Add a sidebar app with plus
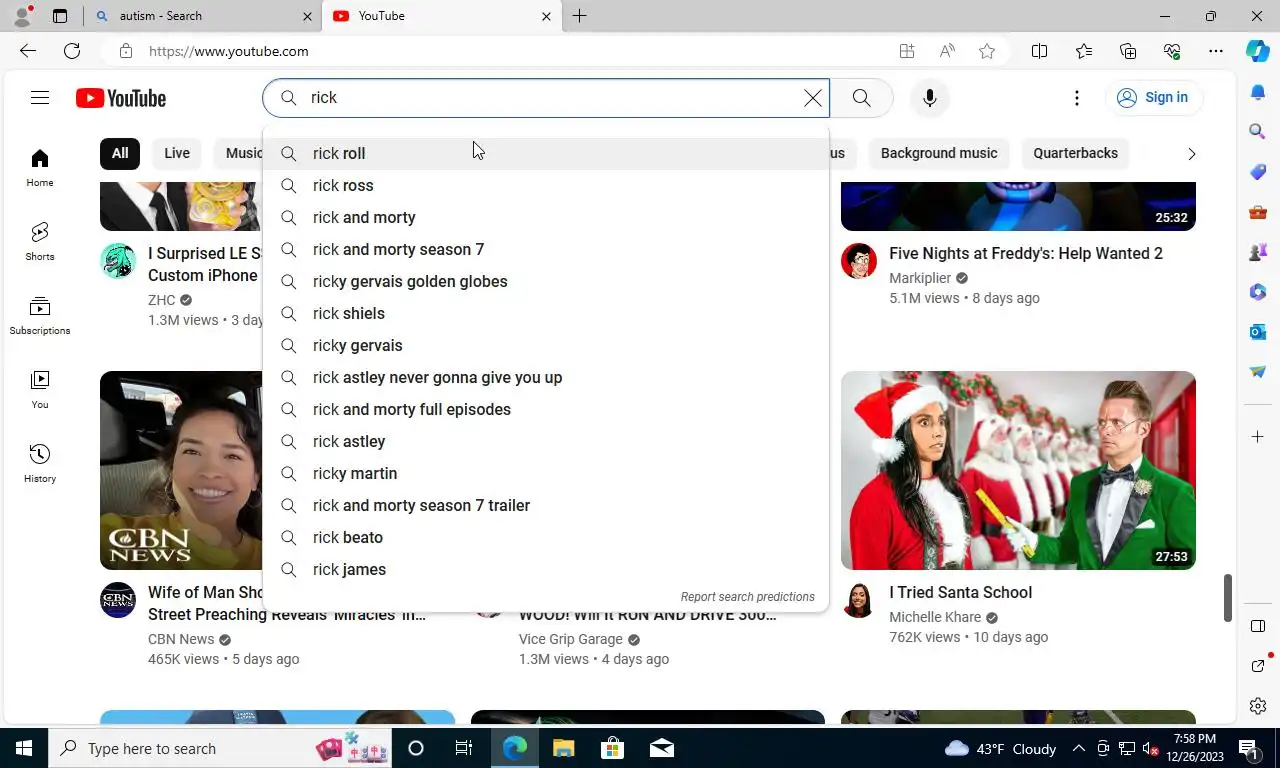Image resolution: width=1280 pixels, height=768 pixels. 1258,437
